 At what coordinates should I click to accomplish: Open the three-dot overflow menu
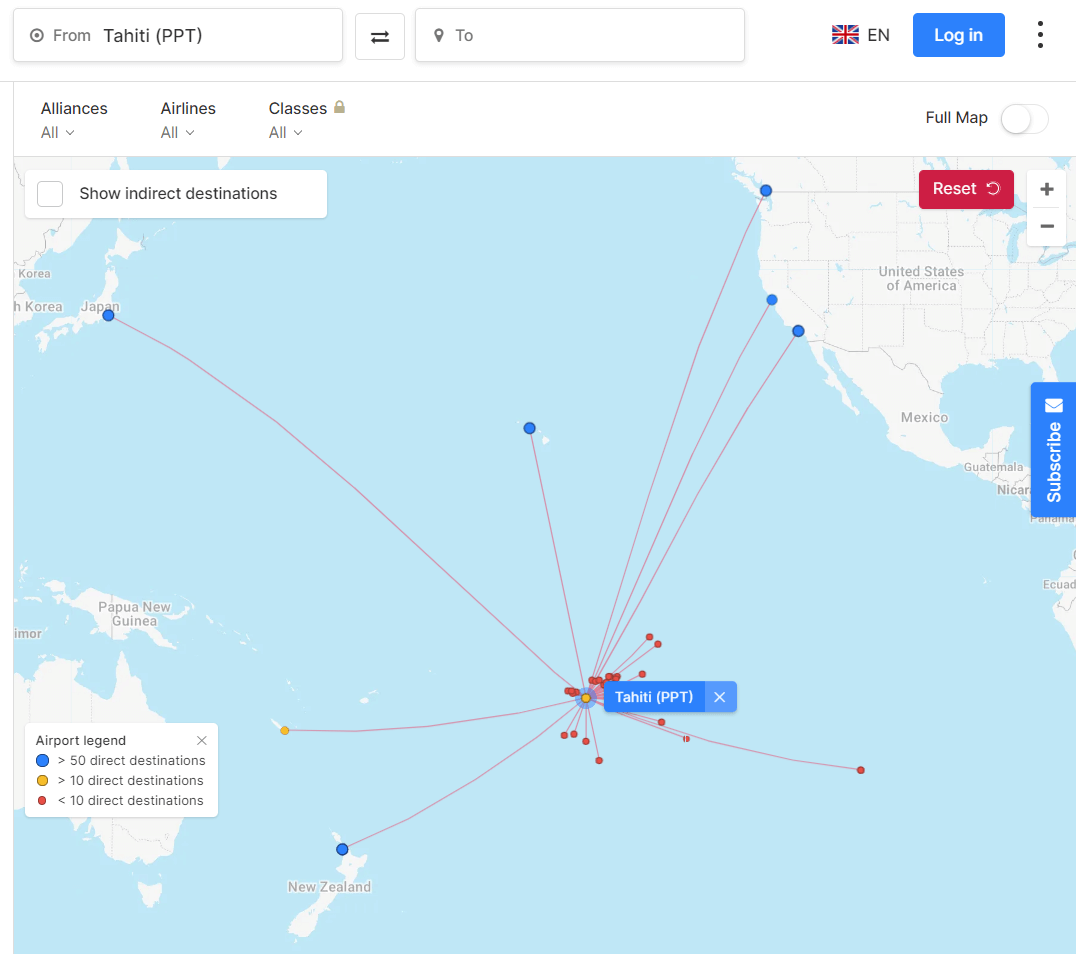pos(1040,34)
